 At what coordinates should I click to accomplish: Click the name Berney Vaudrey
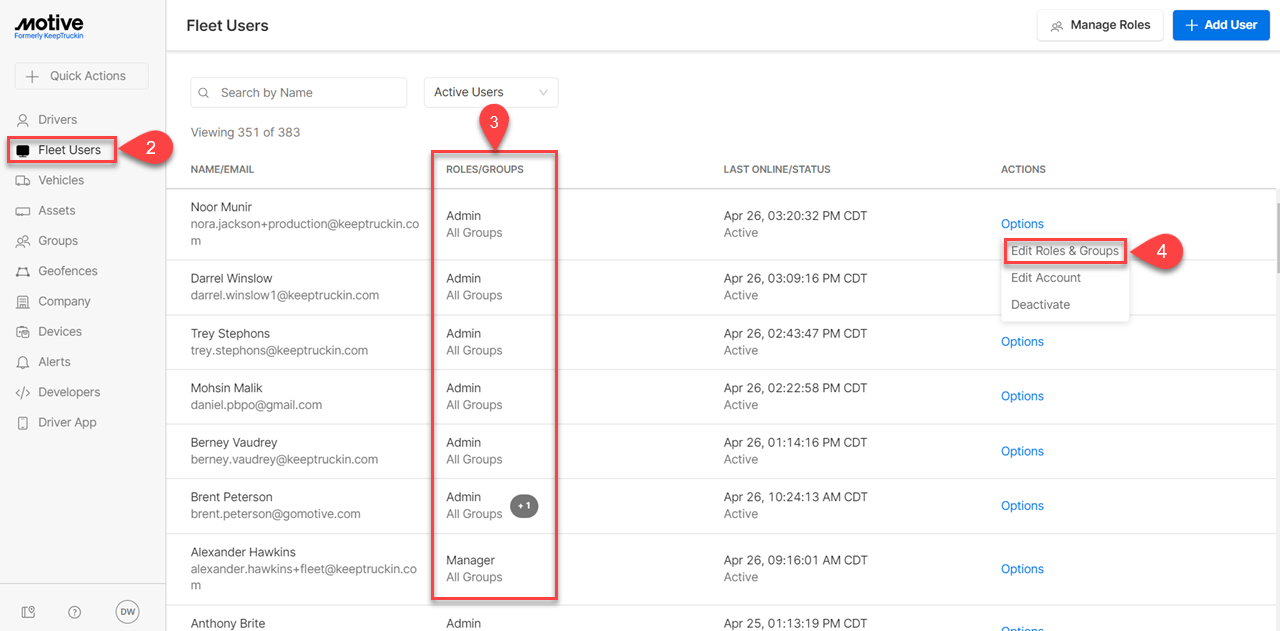(234, 443)
